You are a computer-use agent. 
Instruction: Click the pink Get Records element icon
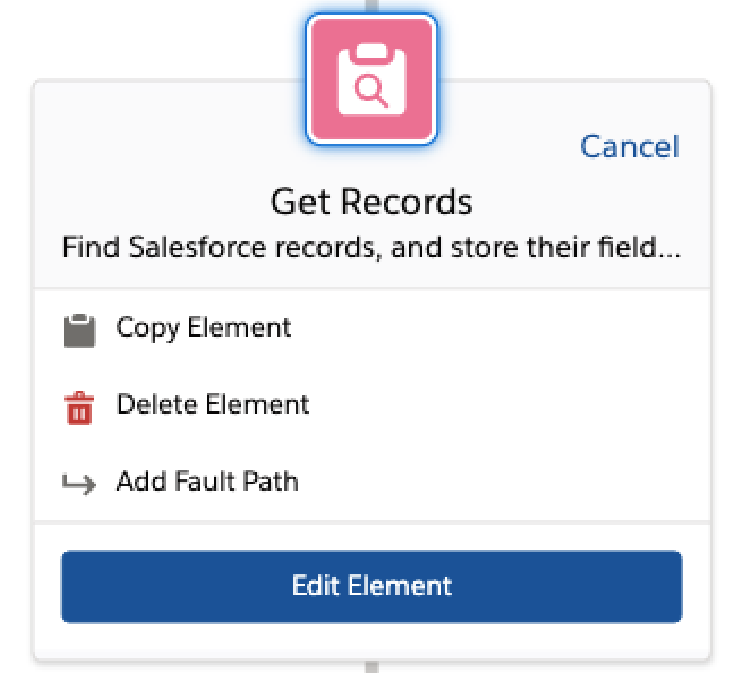coord(372,79)
